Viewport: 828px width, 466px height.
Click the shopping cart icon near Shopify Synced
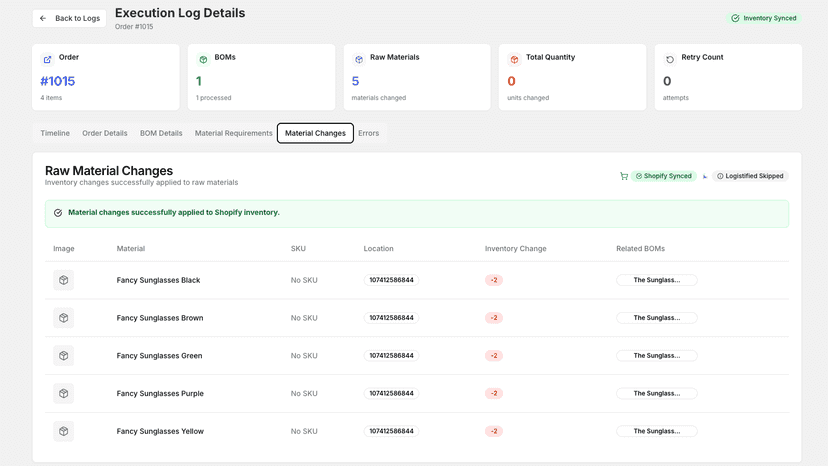click(x=624, y=176)
